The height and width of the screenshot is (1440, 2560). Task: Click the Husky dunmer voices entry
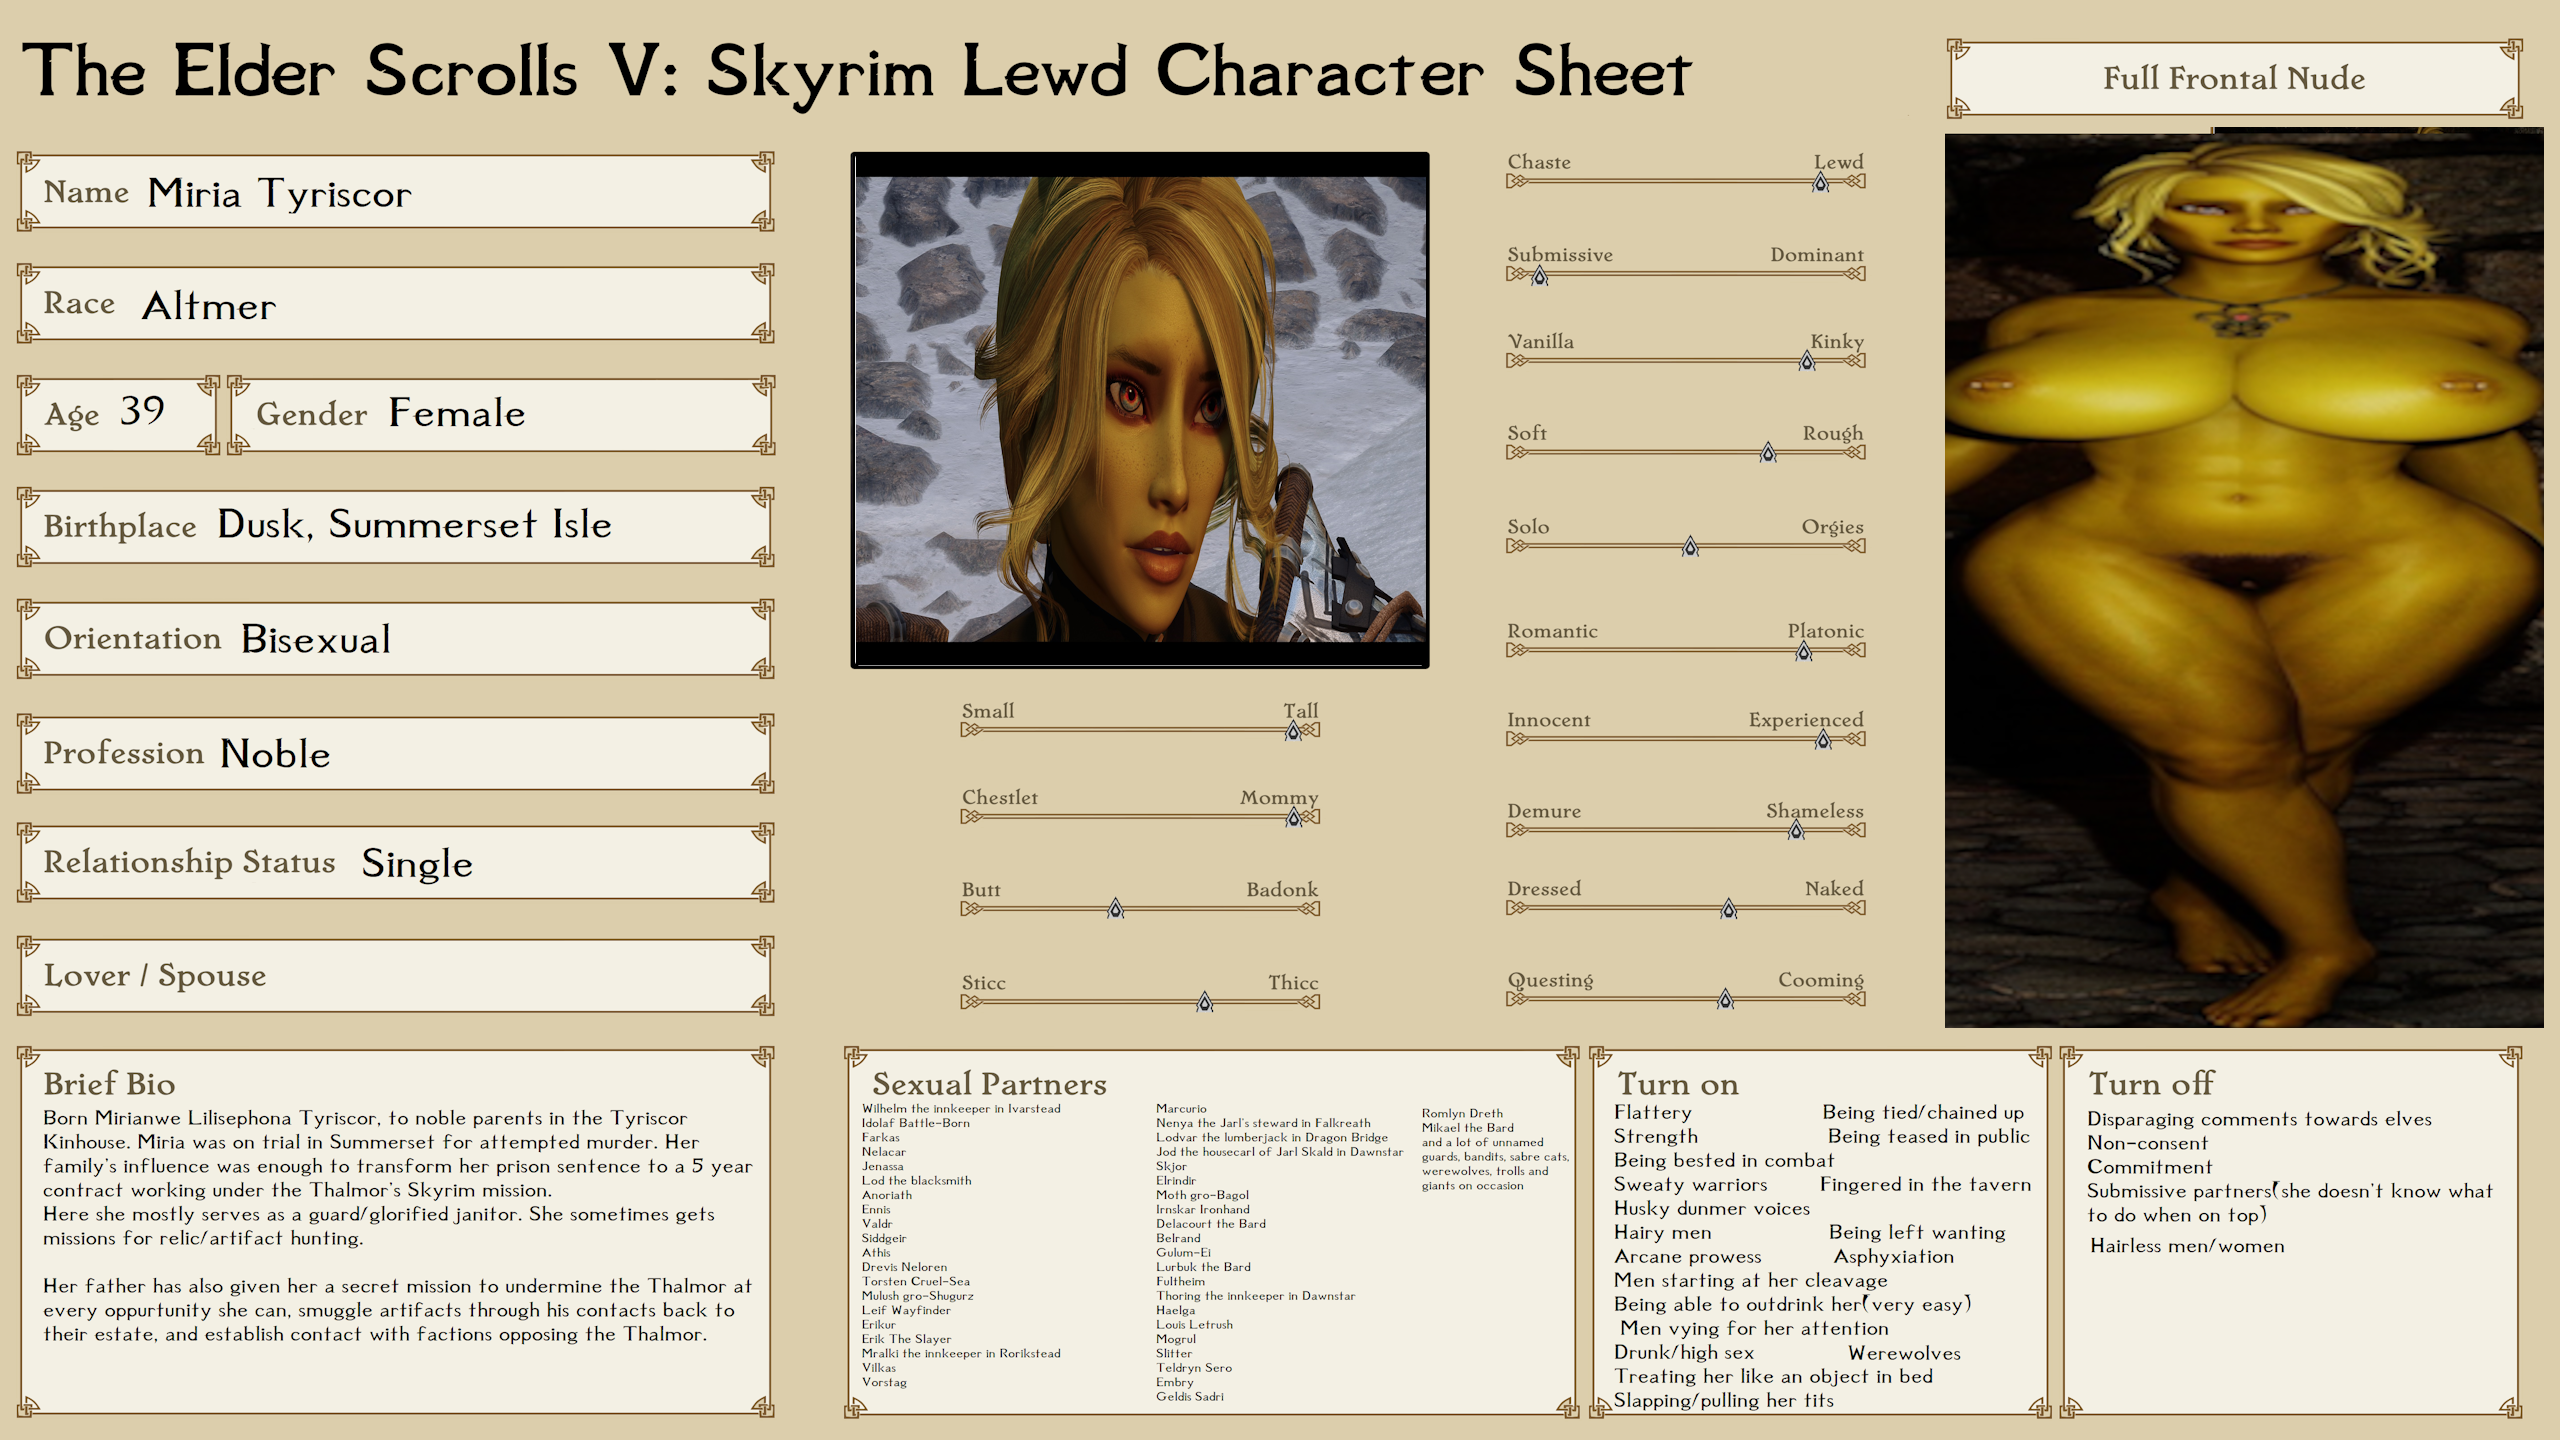(1712, 1208)
